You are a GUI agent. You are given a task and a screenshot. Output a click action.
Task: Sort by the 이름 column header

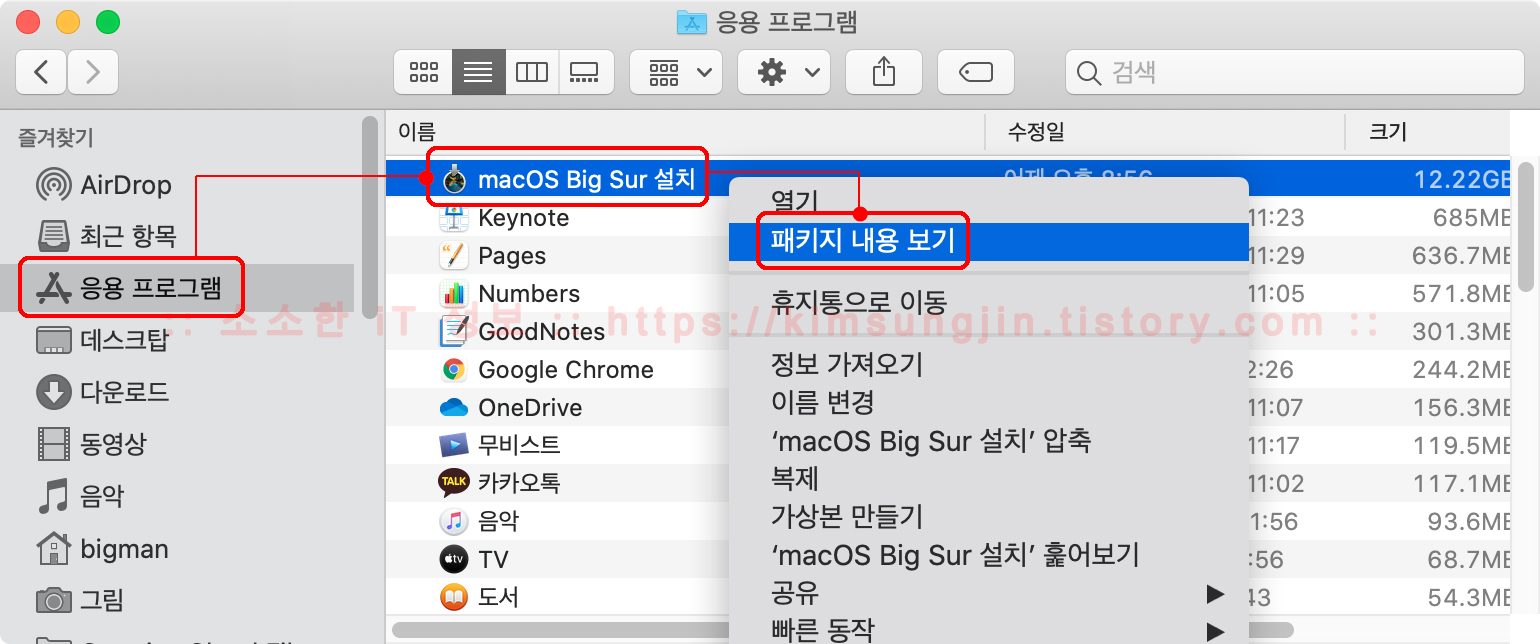(x=685, y=131)
